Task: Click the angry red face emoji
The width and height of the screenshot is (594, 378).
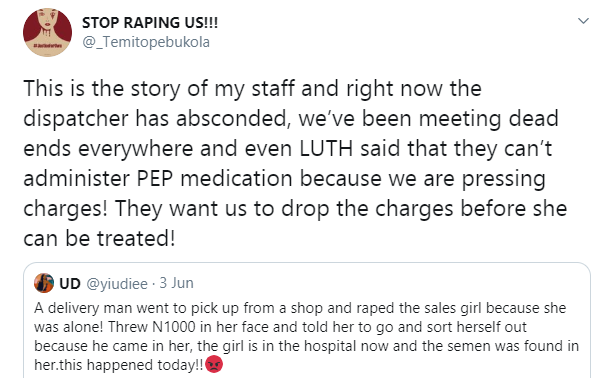Action: (x=214, y=364)
